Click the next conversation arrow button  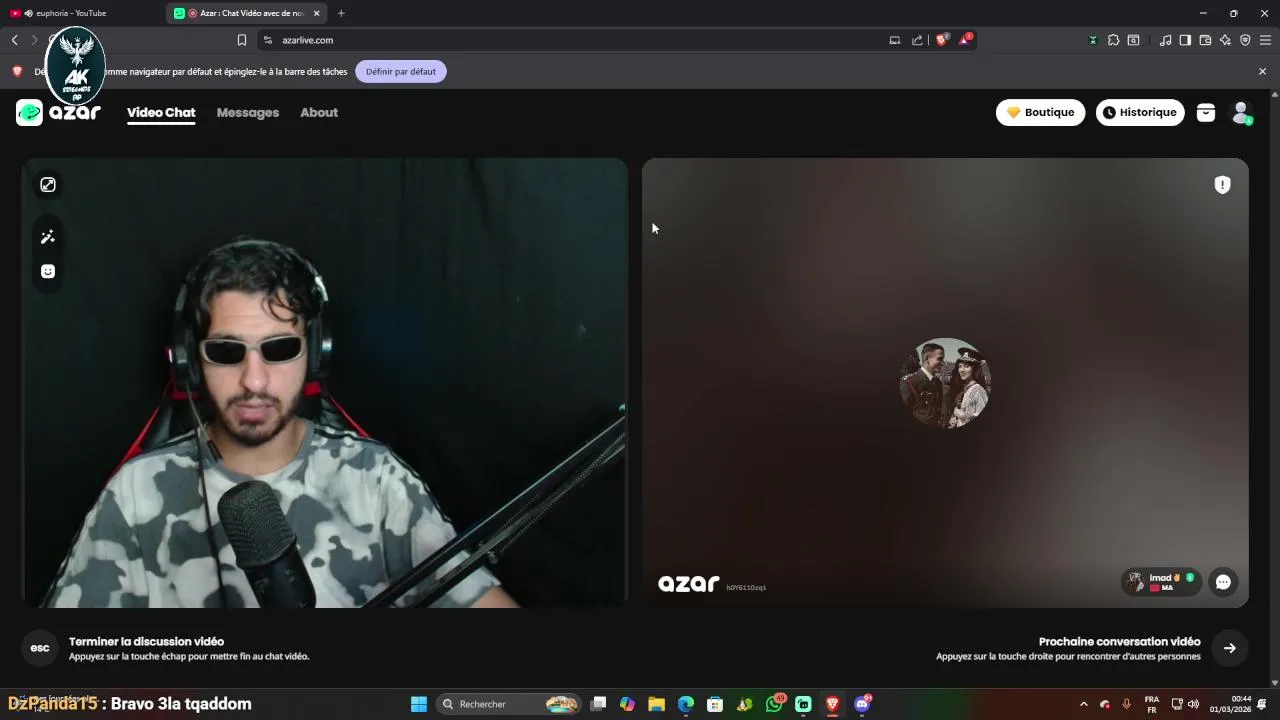[x=1229, y=648]
